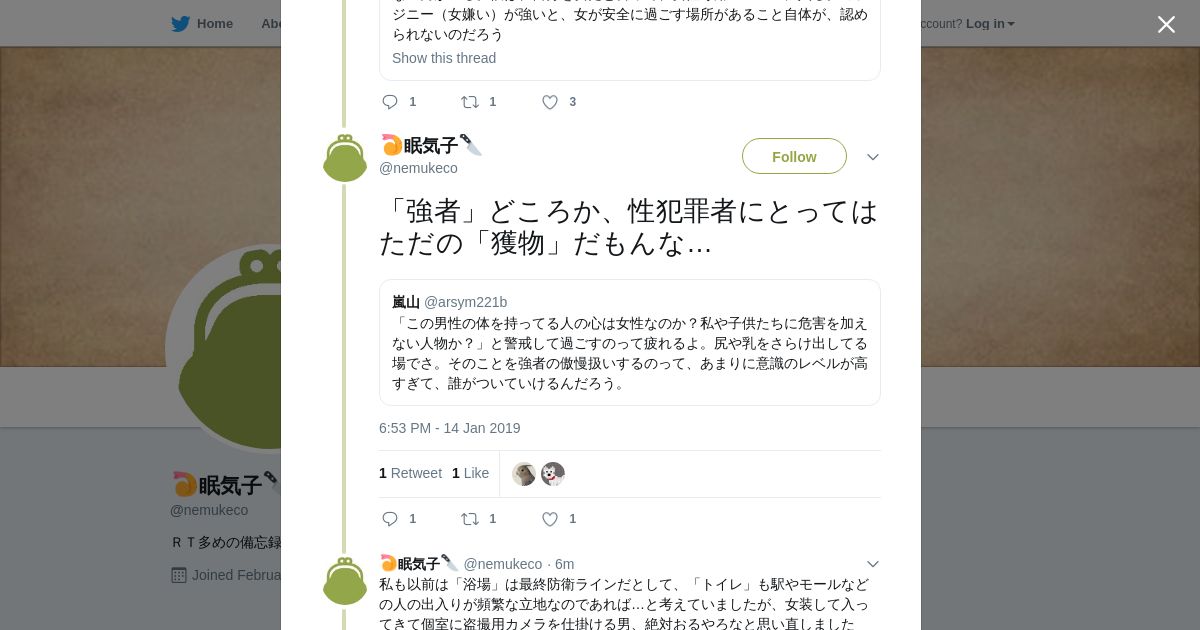Click first liker avatar thumbnail

coord(524,474)
